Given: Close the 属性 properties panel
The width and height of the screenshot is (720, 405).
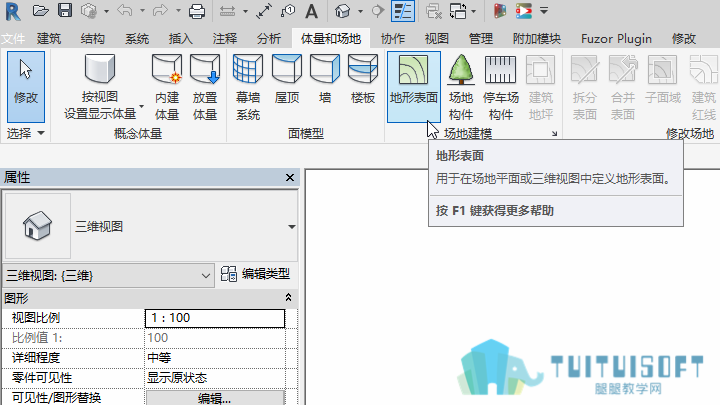Looking at the screenshot, I should (x=290, y=177).
